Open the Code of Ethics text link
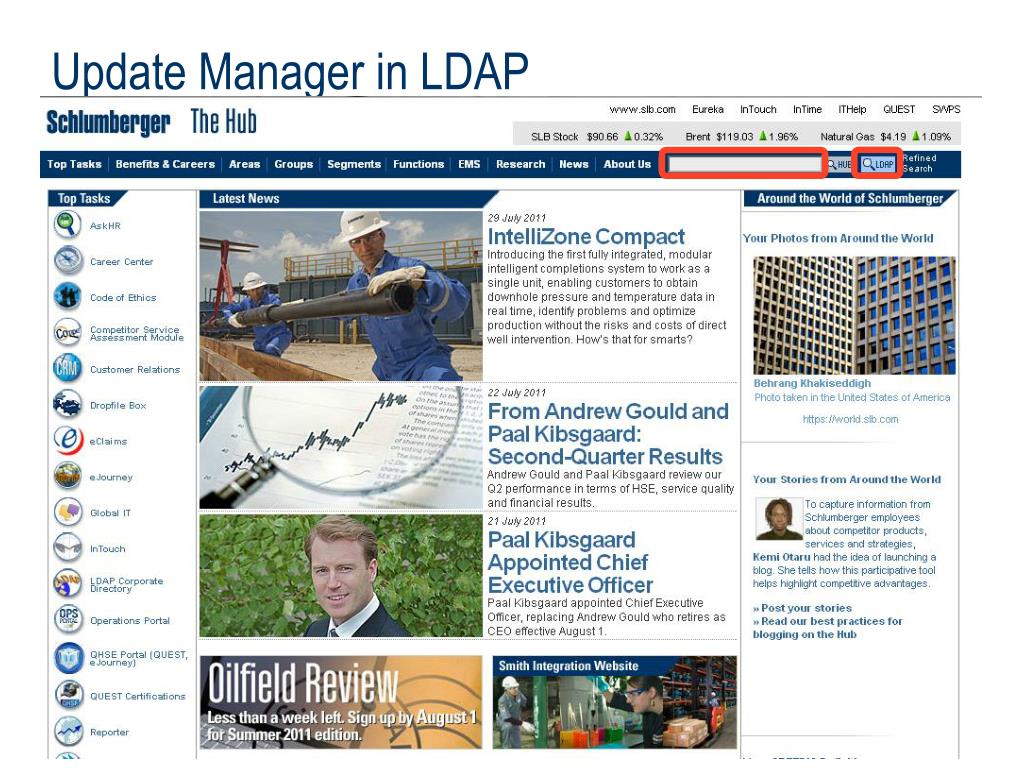 [x=123, y=297]
